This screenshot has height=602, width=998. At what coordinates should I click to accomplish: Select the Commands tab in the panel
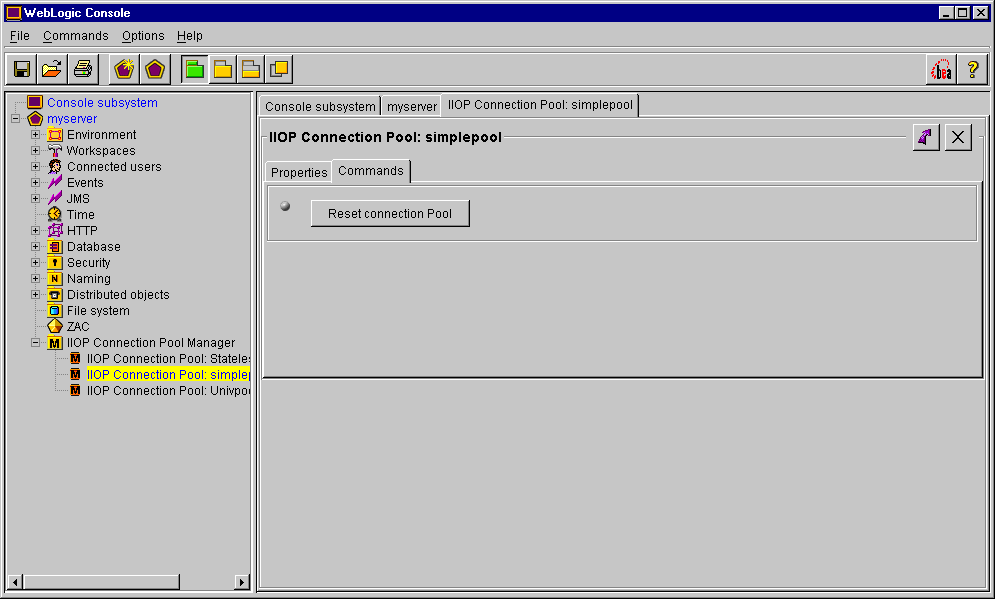coord(371,171)
